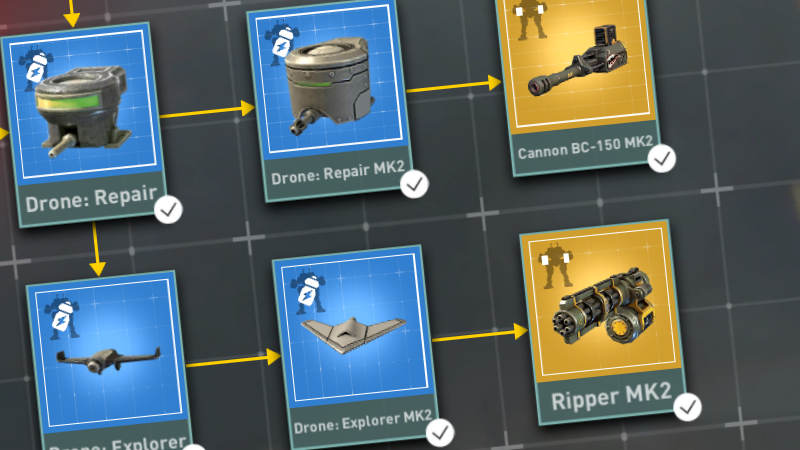
Task: Click the checkmark on Ripper MK2
Action: point(687,407)
